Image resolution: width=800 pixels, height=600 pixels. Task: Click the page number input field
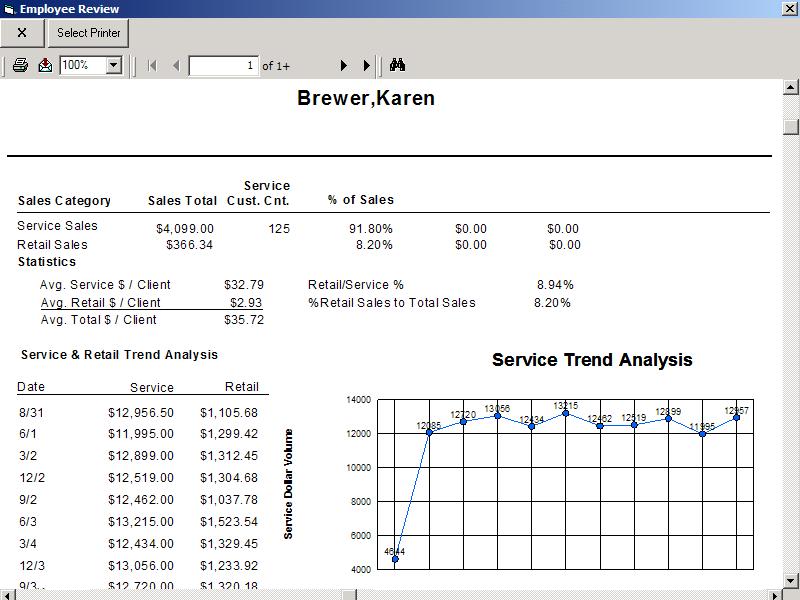point(223,65)
